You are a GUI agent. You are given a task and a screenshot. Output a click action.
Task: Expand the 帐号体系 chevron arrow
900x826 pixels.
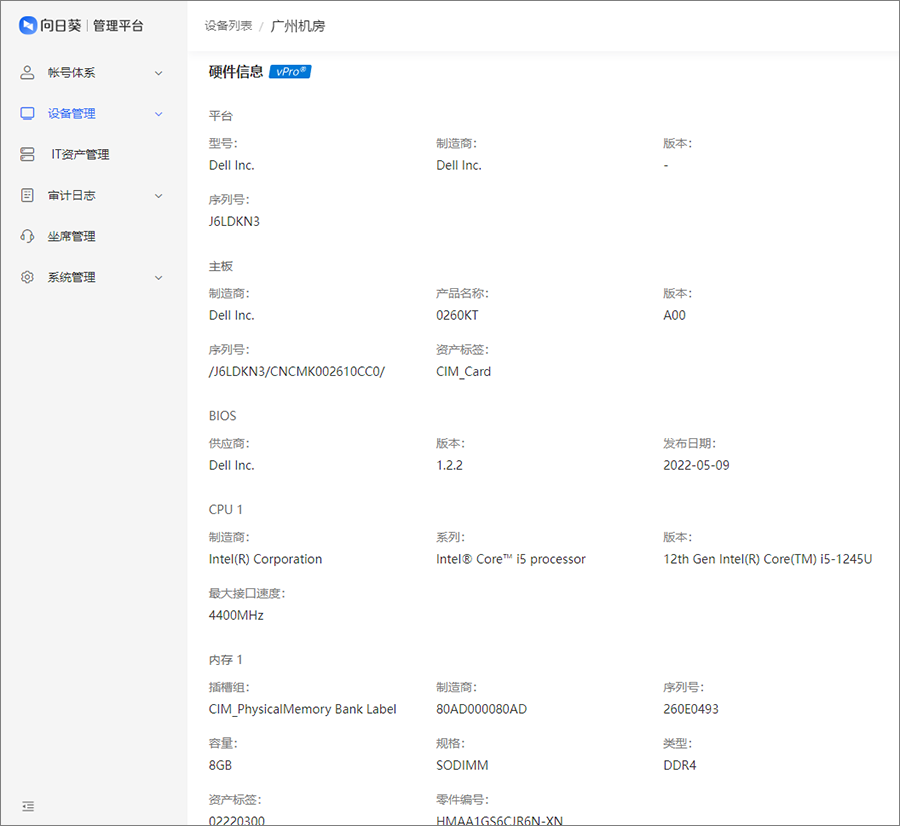point(158,73)
